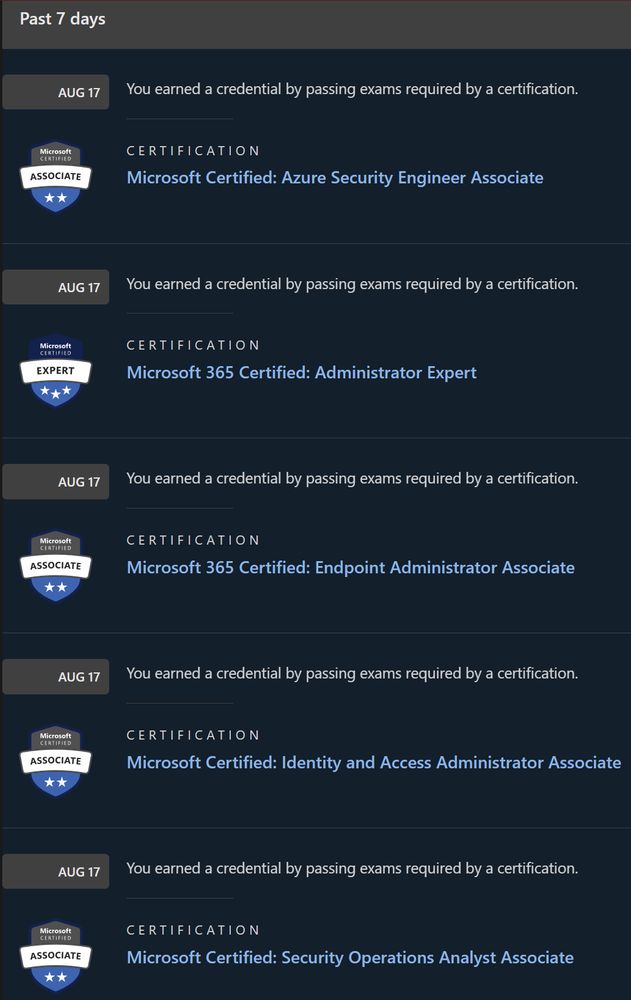Click the Expert badge for Administrator Expert
631x1000 pixels.
point(56,371)
